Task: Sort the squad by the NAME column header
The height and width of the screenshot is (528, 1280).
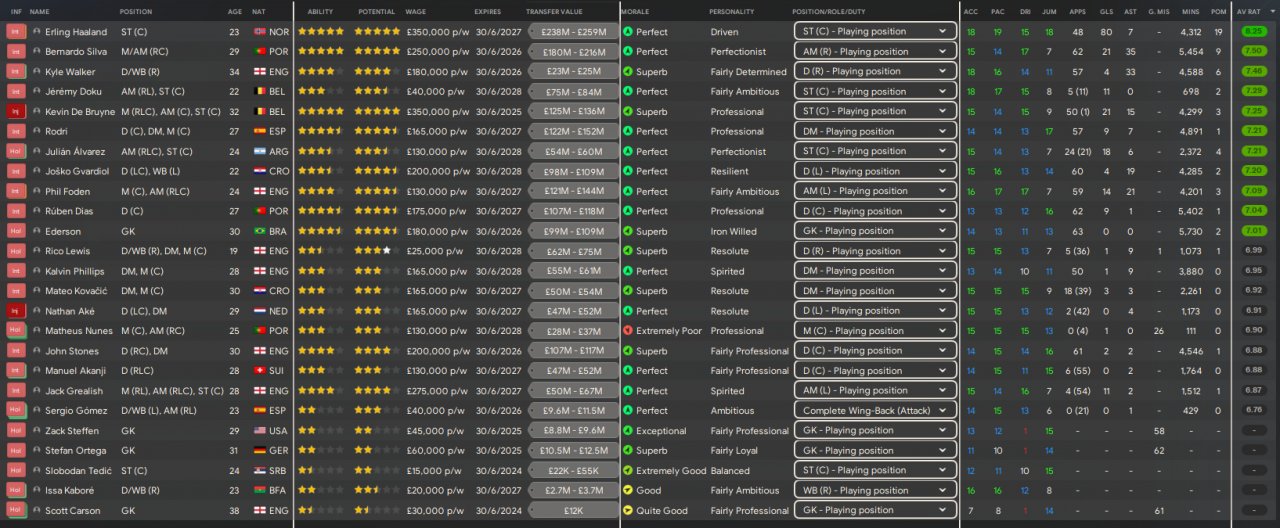Action: pyautogui.click(x=40, y=11)
